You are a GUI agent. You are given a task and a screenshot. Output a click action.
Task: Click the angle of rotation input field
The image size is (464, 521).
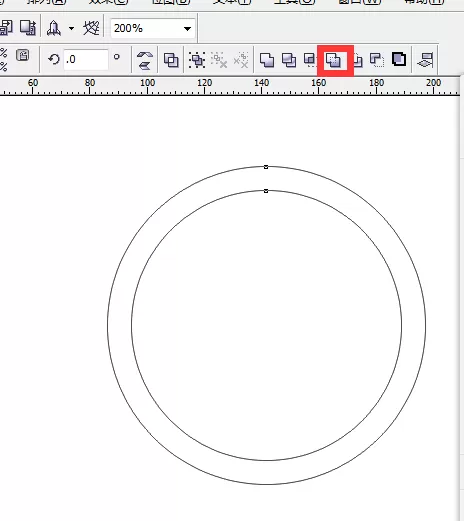coord(86,60)
